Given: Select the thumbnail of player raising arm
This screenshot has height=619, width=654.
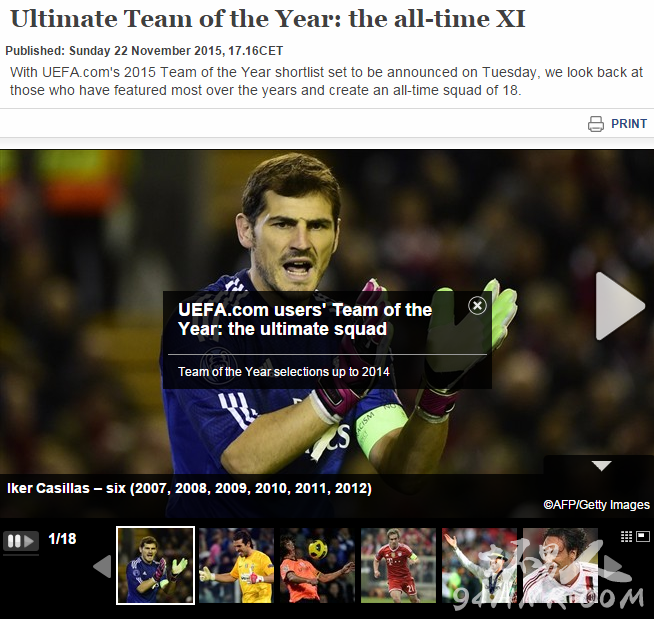Looking at the screenshot, I should click(479, 565).
